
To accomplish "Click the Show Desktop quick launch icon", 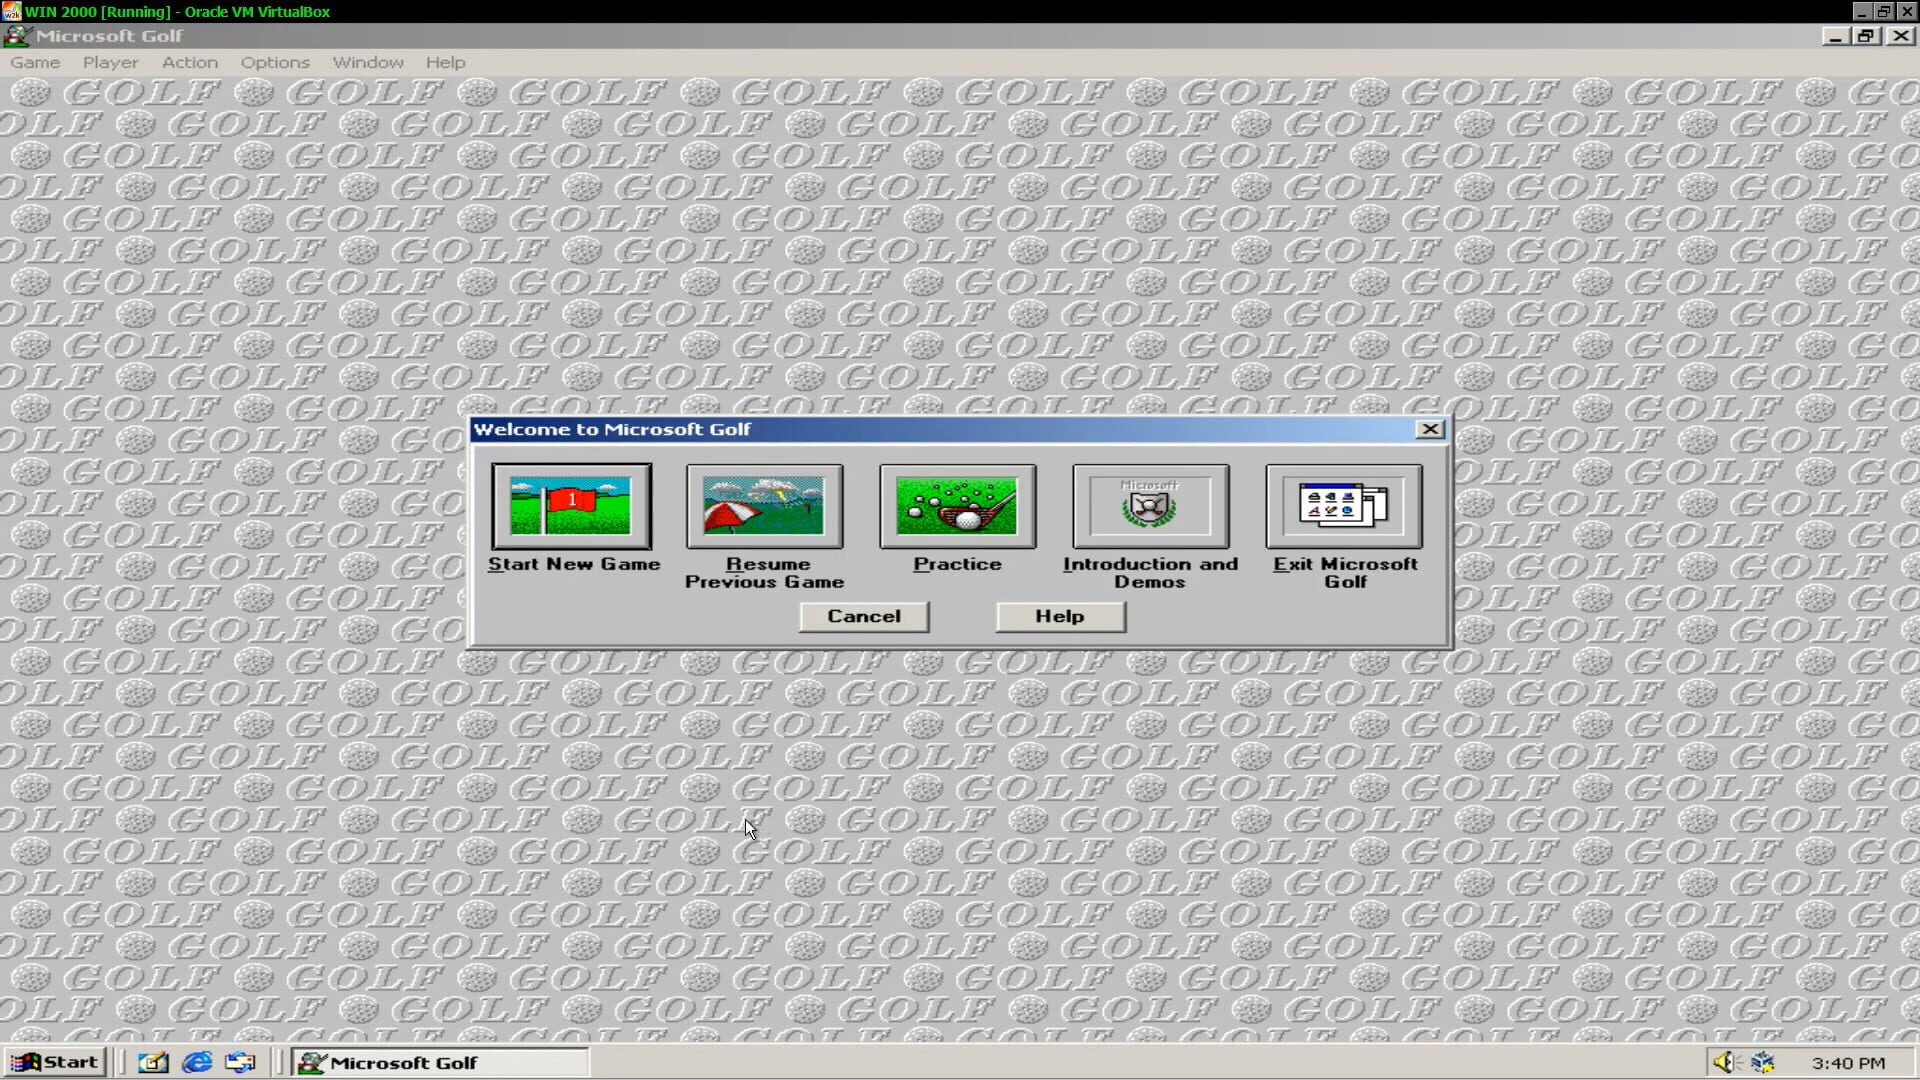I will [x=152, y=1062].
